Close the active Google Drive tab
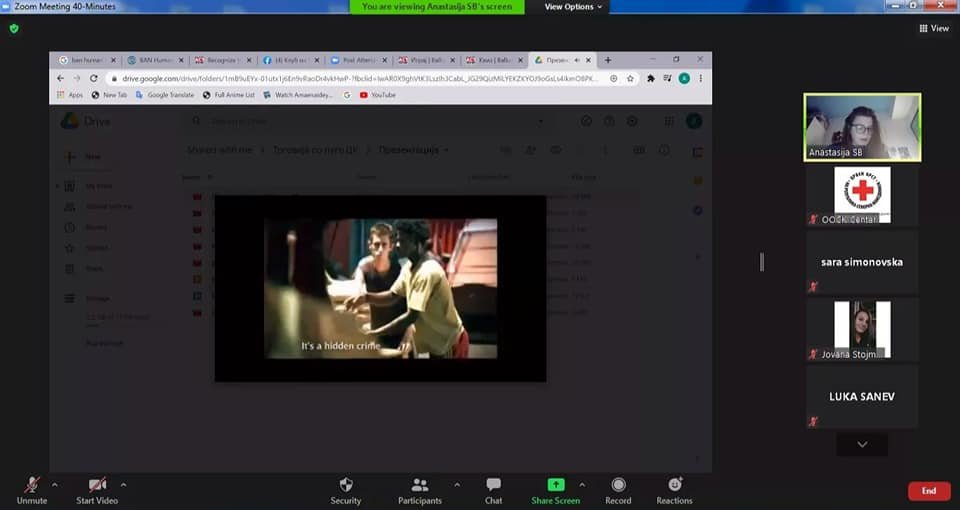The height and width of the screenshot is (510, 960). [588, 60]
